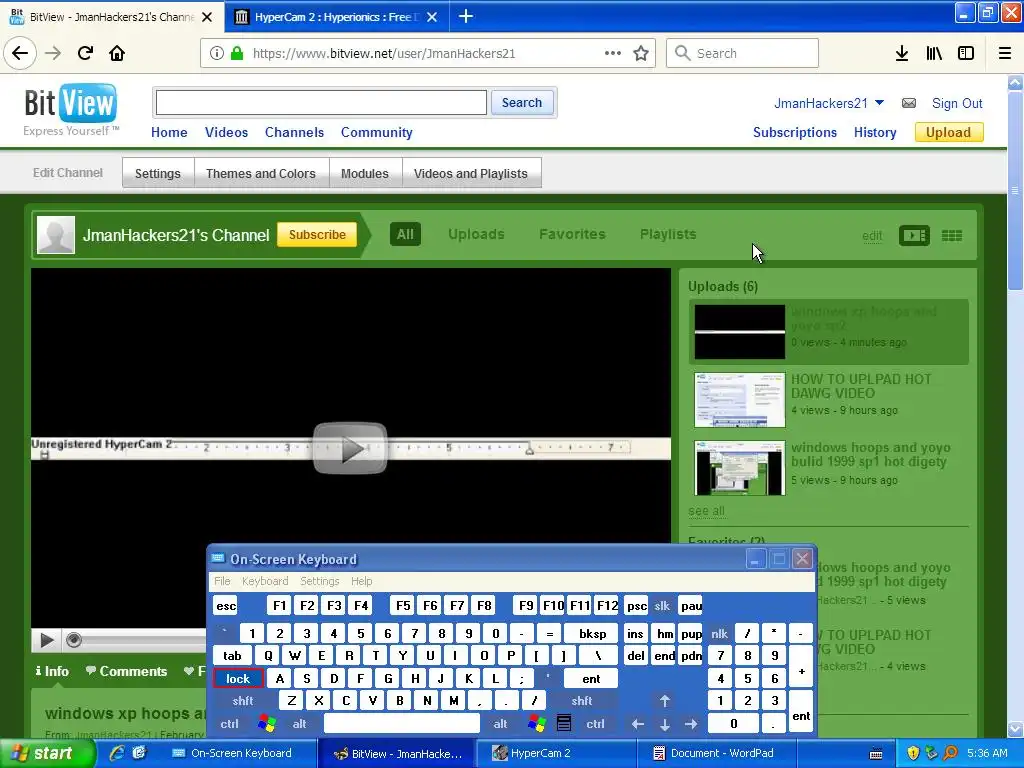Open the browser home page icon
1024x768 pixels.
point(117,53)
